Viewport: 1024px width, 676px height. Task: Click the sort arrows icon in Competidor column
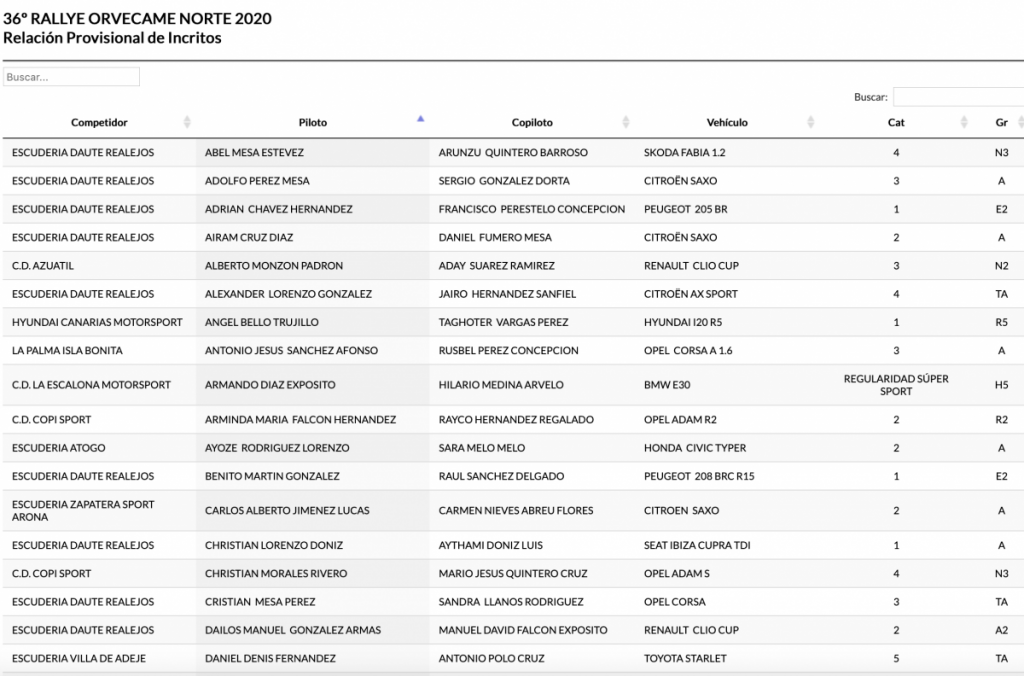pyautogui.click(x=187, y=122)
